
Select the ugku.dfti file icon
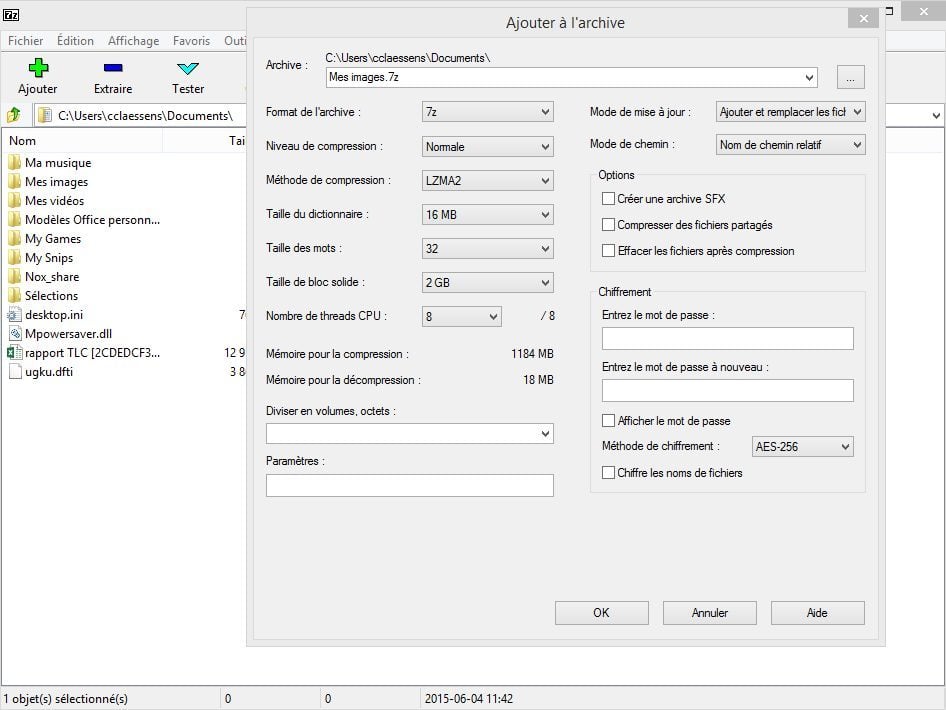coord(15,372)
